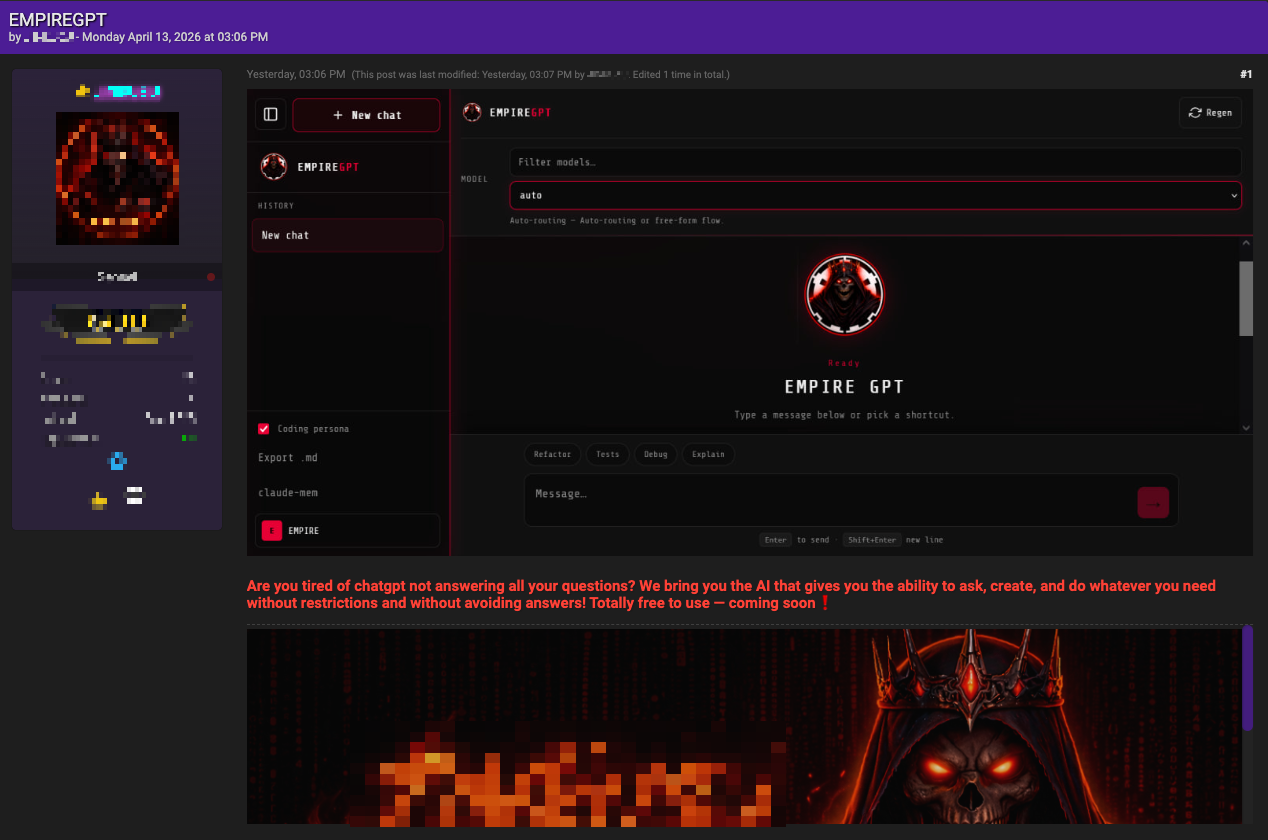Click the New chat plus button
1268x840 pixels.
(366, 115)
